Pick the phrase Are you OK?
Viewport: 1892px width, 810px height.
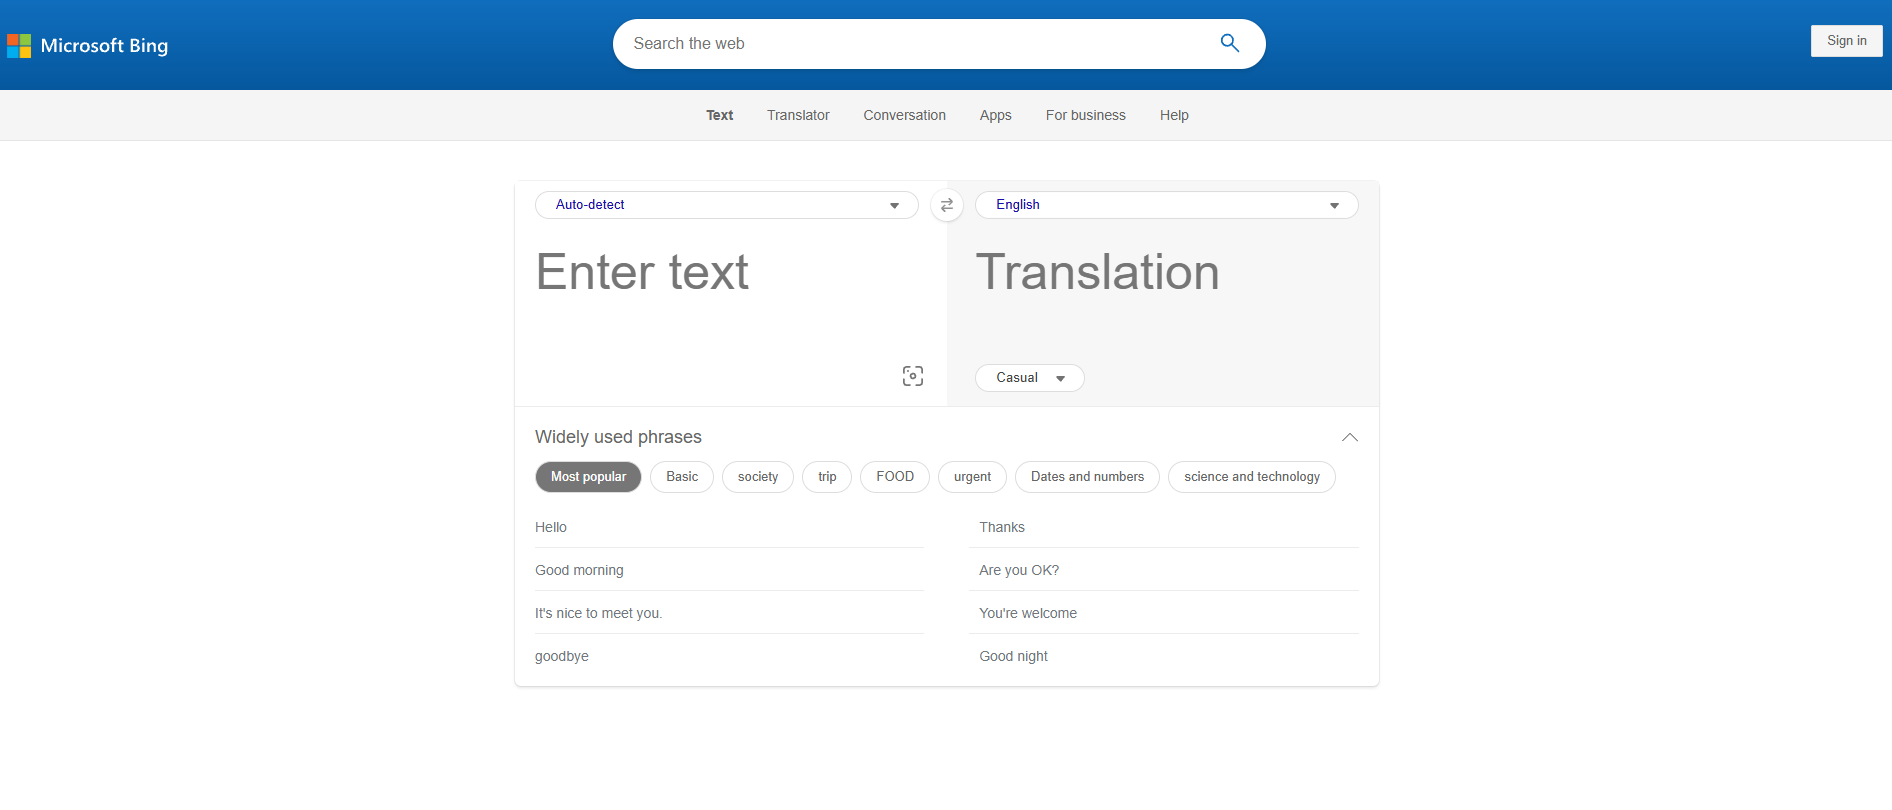pyautogui.click(x=1165, y=570)
